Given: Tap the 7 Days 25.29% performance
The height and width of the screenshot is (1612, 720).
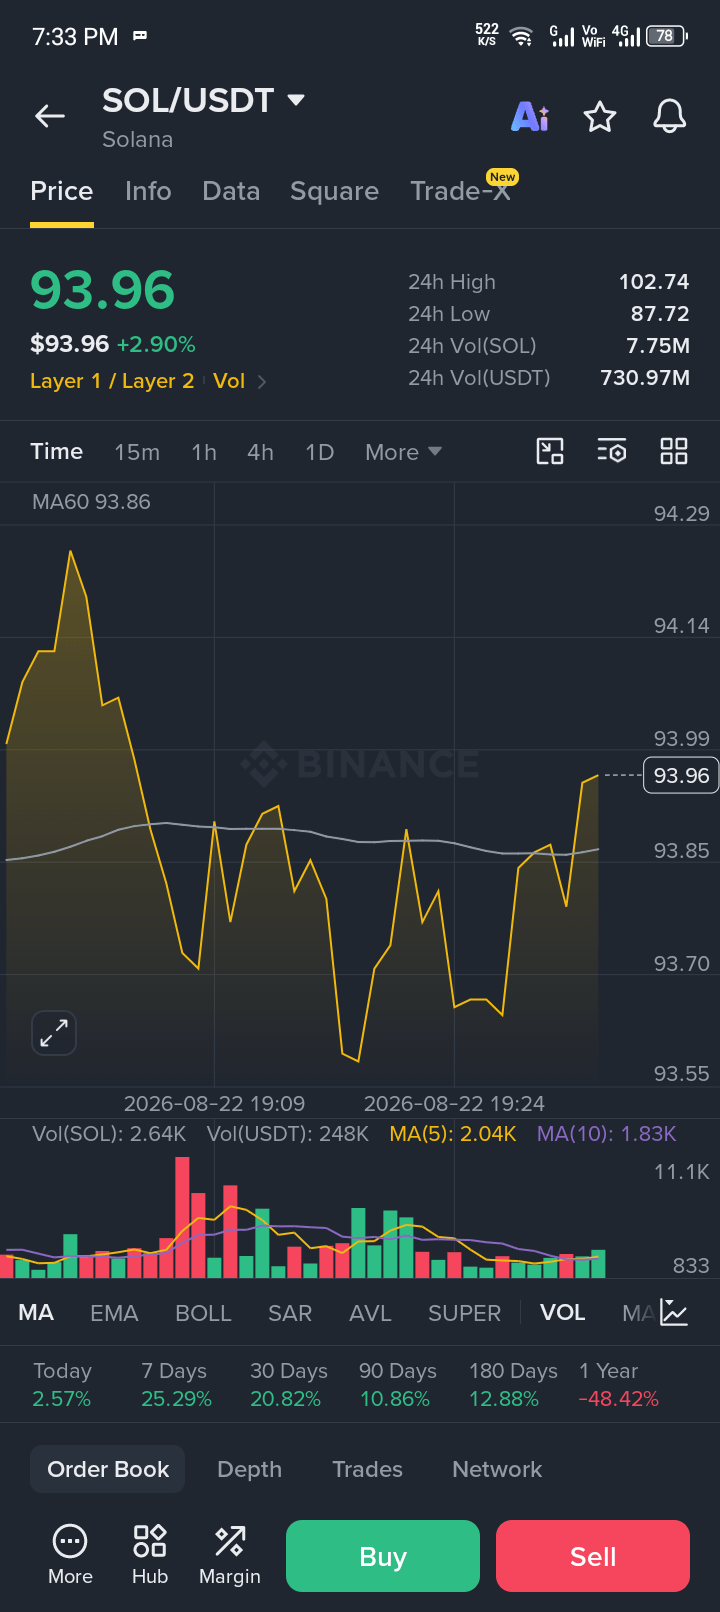Looking at the screenshot, I should pyautogui.click(x=176, y=1384).
